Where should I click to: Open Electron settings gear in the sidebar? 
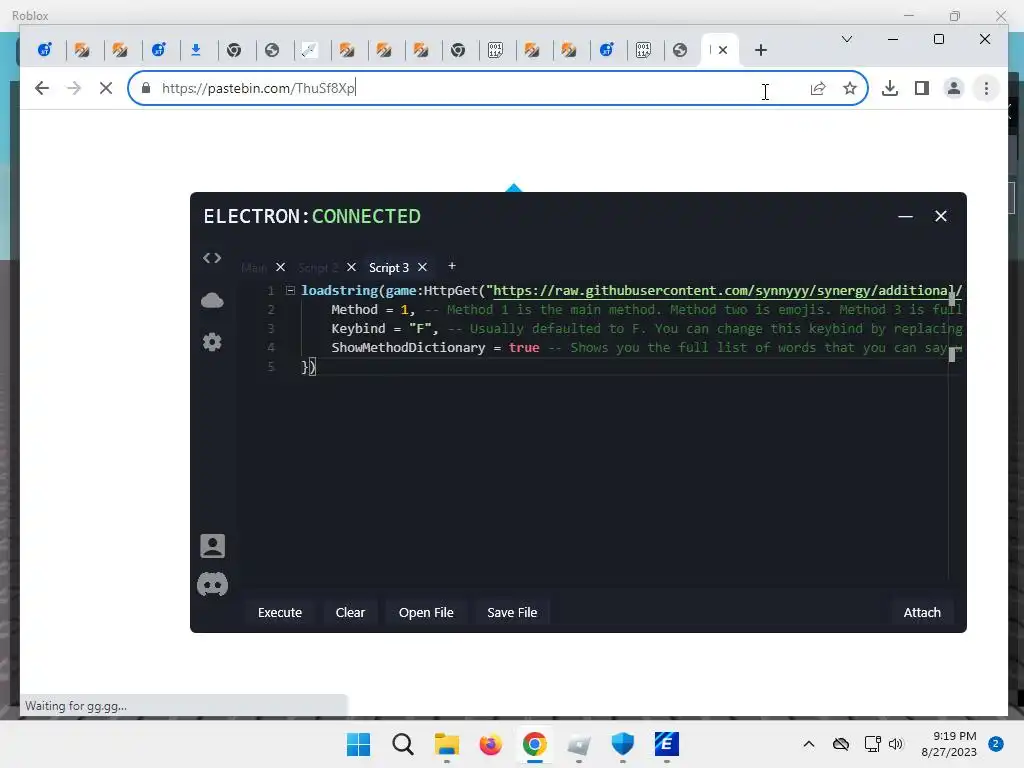click(212, 342)
